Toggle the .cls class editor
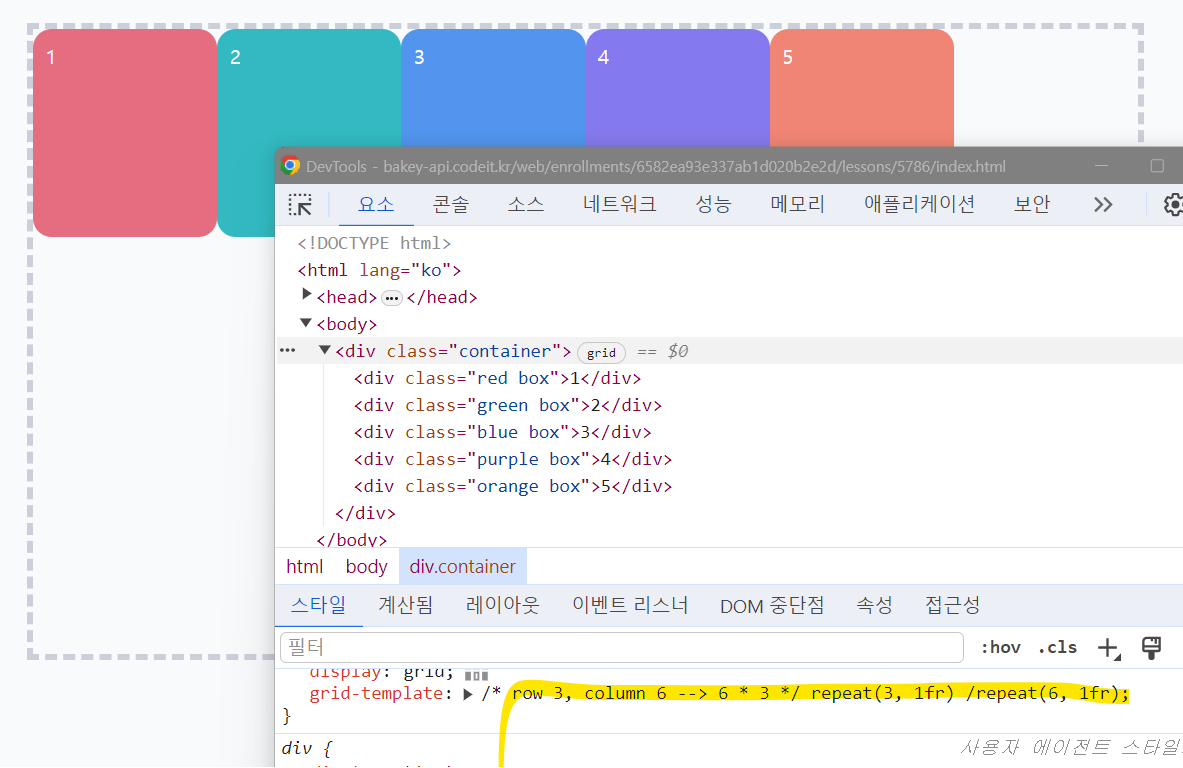1183x768 pixels. point(1058,647)
